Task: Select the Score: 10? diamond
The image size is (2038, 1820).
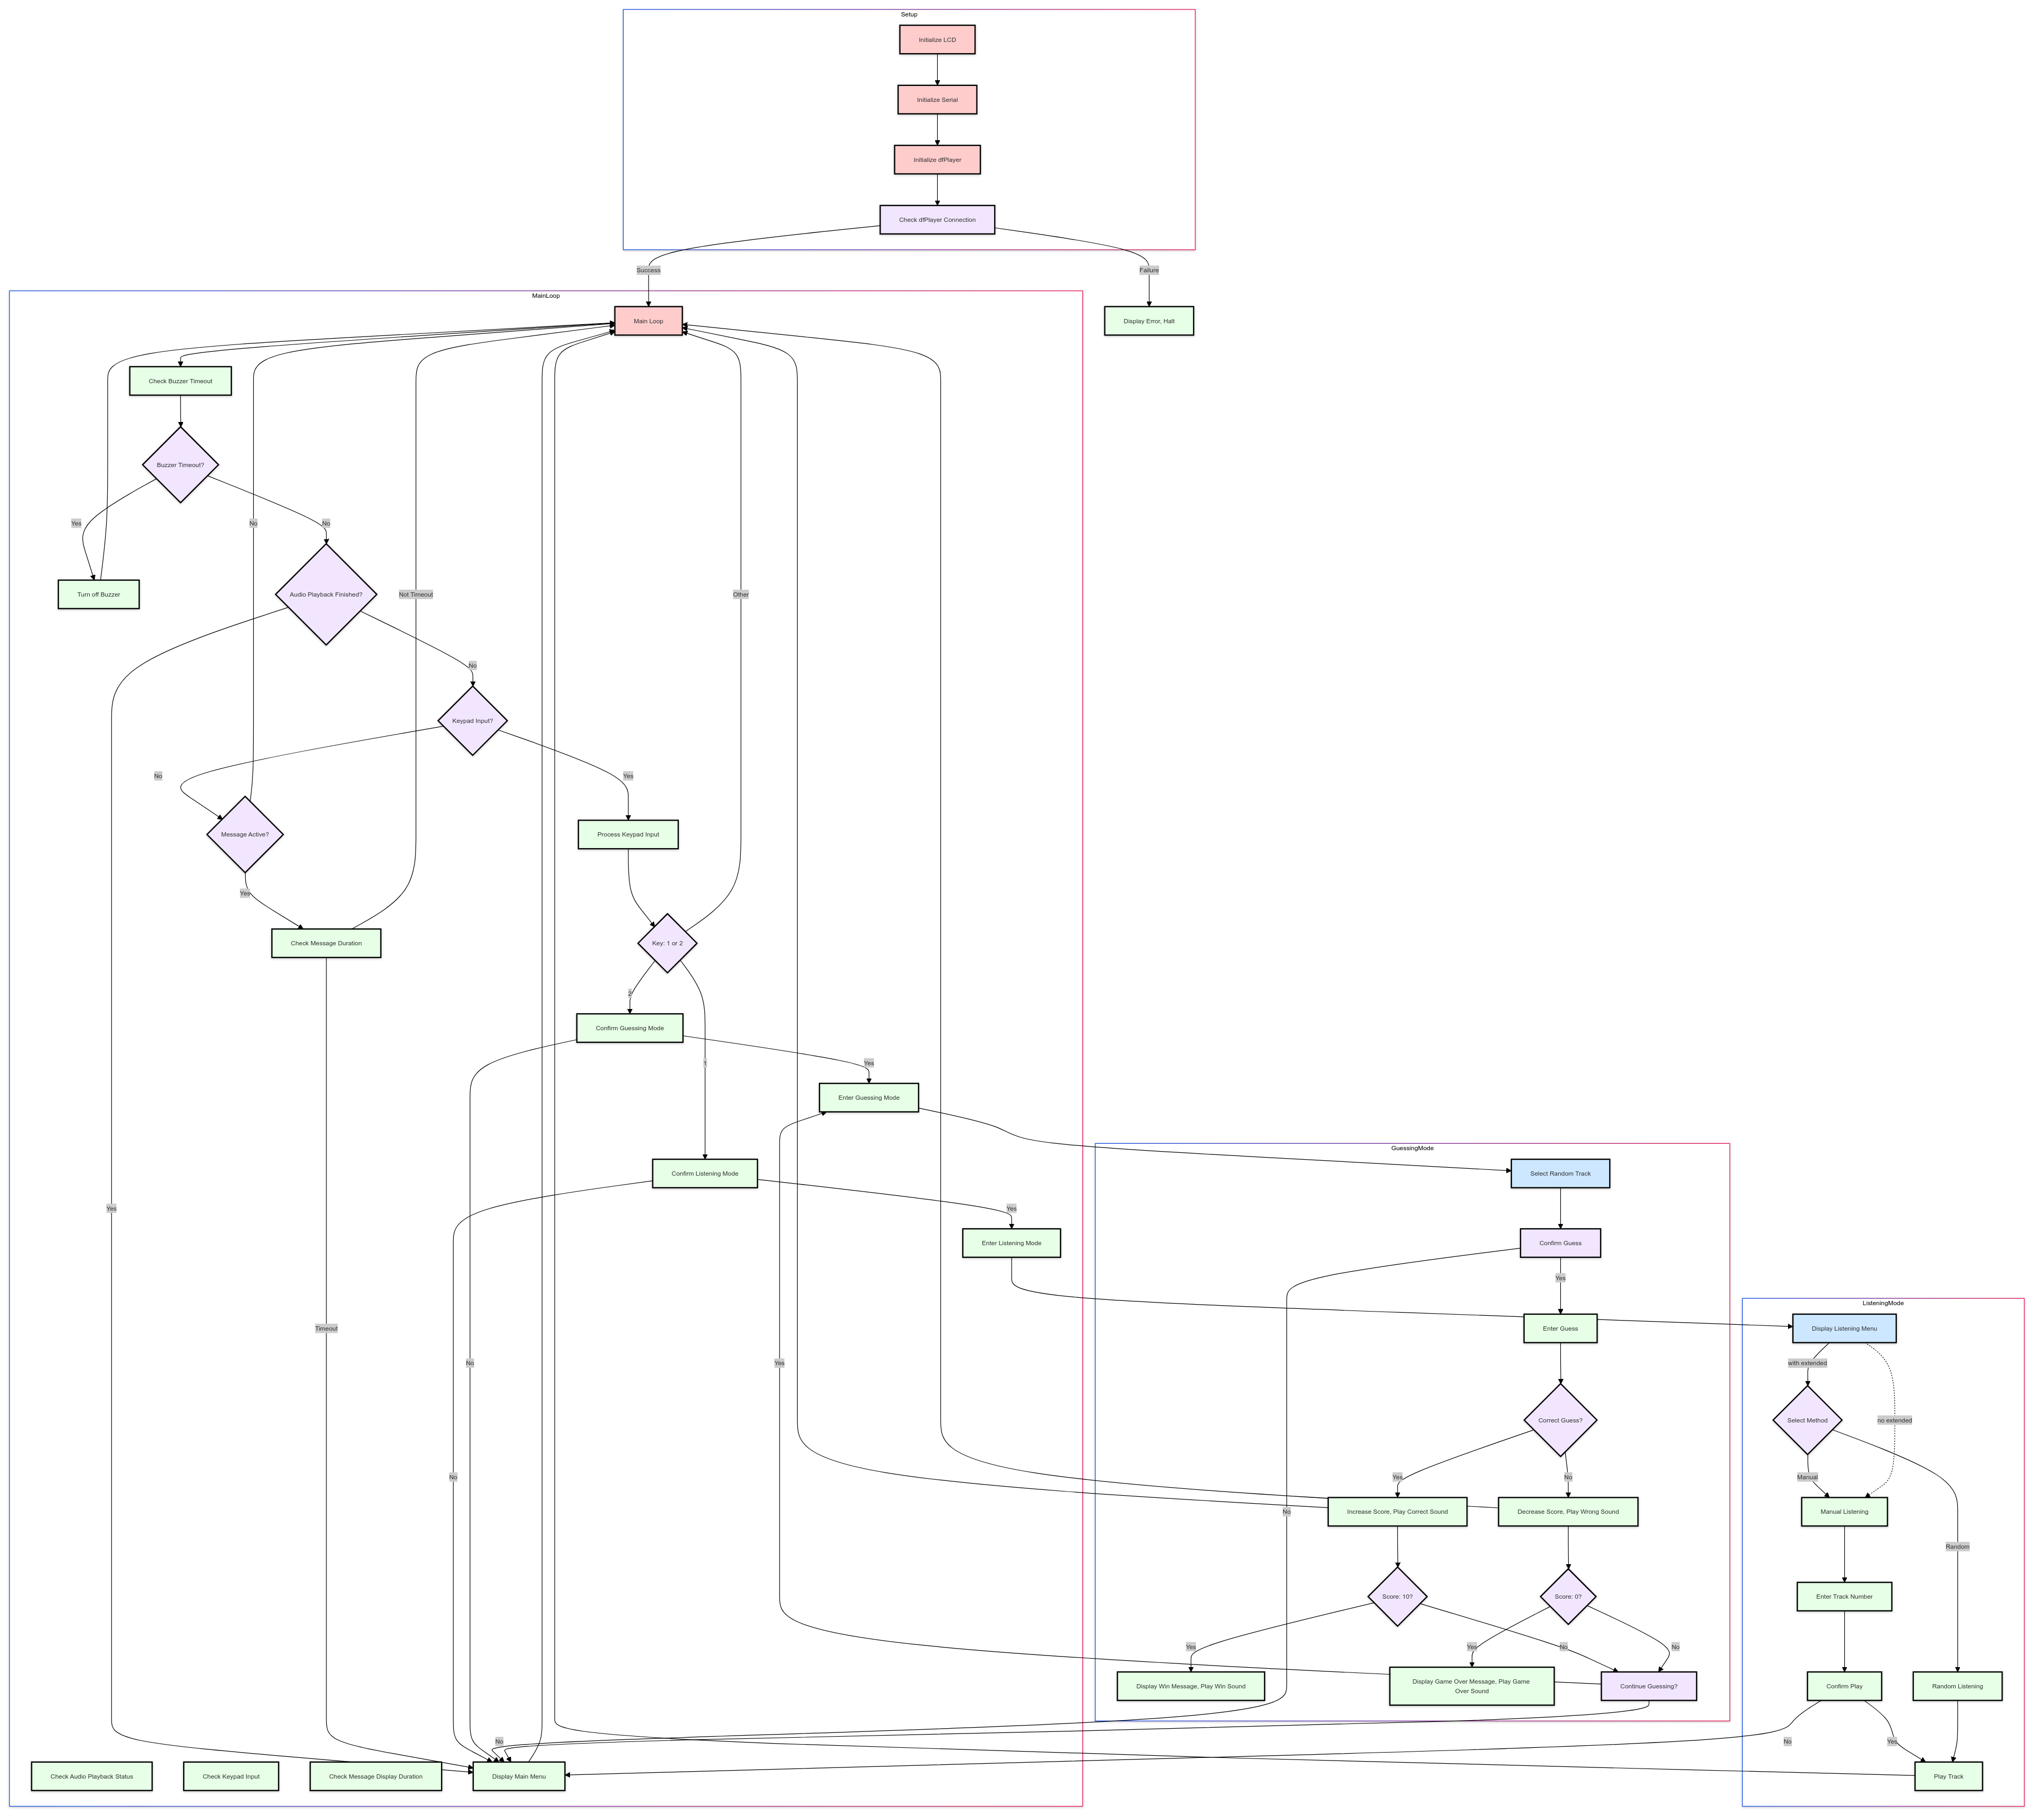Action: pyautogui.click(x=1397, y=1597)
